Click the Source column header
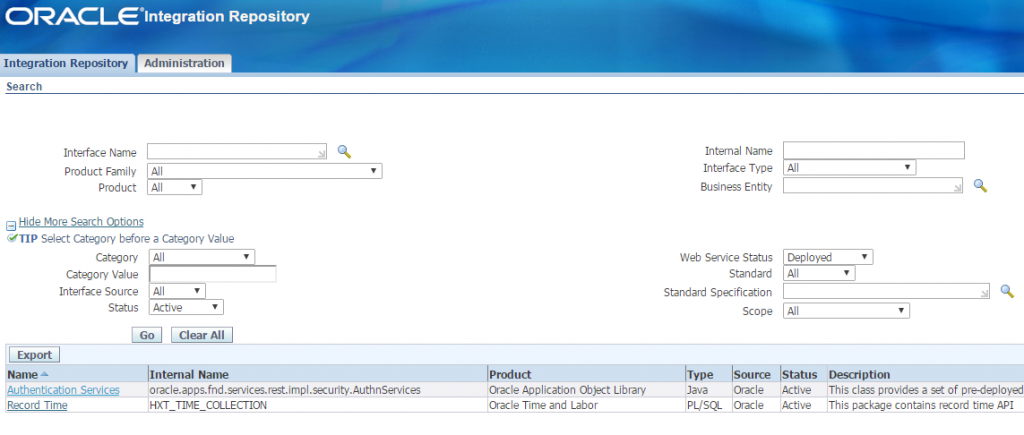The image size is (1024, 435). click(752, 375)
